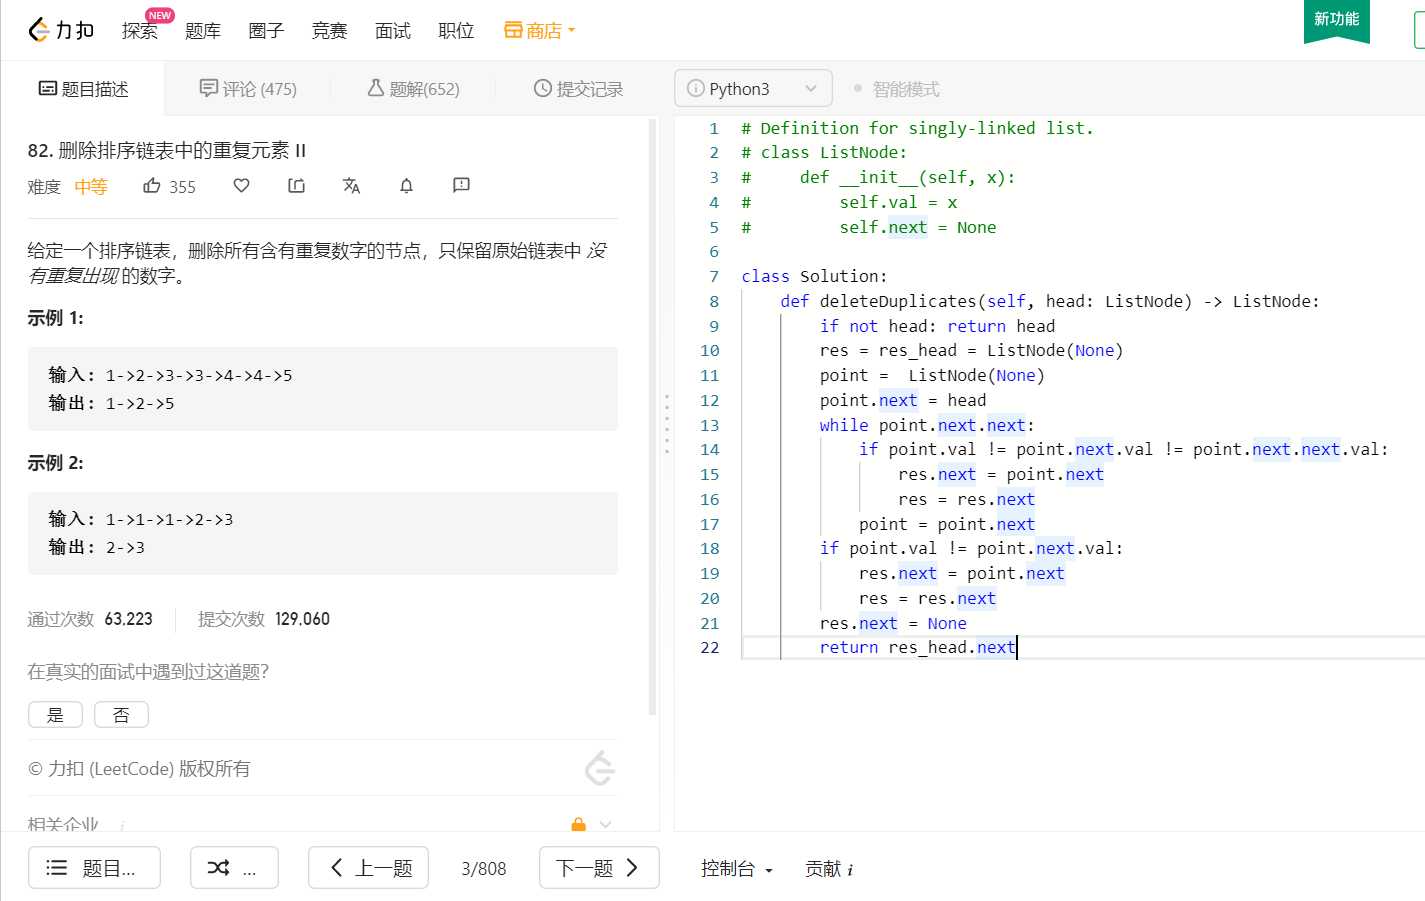1425x901 pixels.
Task: Click the description panel vertical scrollbar
Action: [653, 418]
